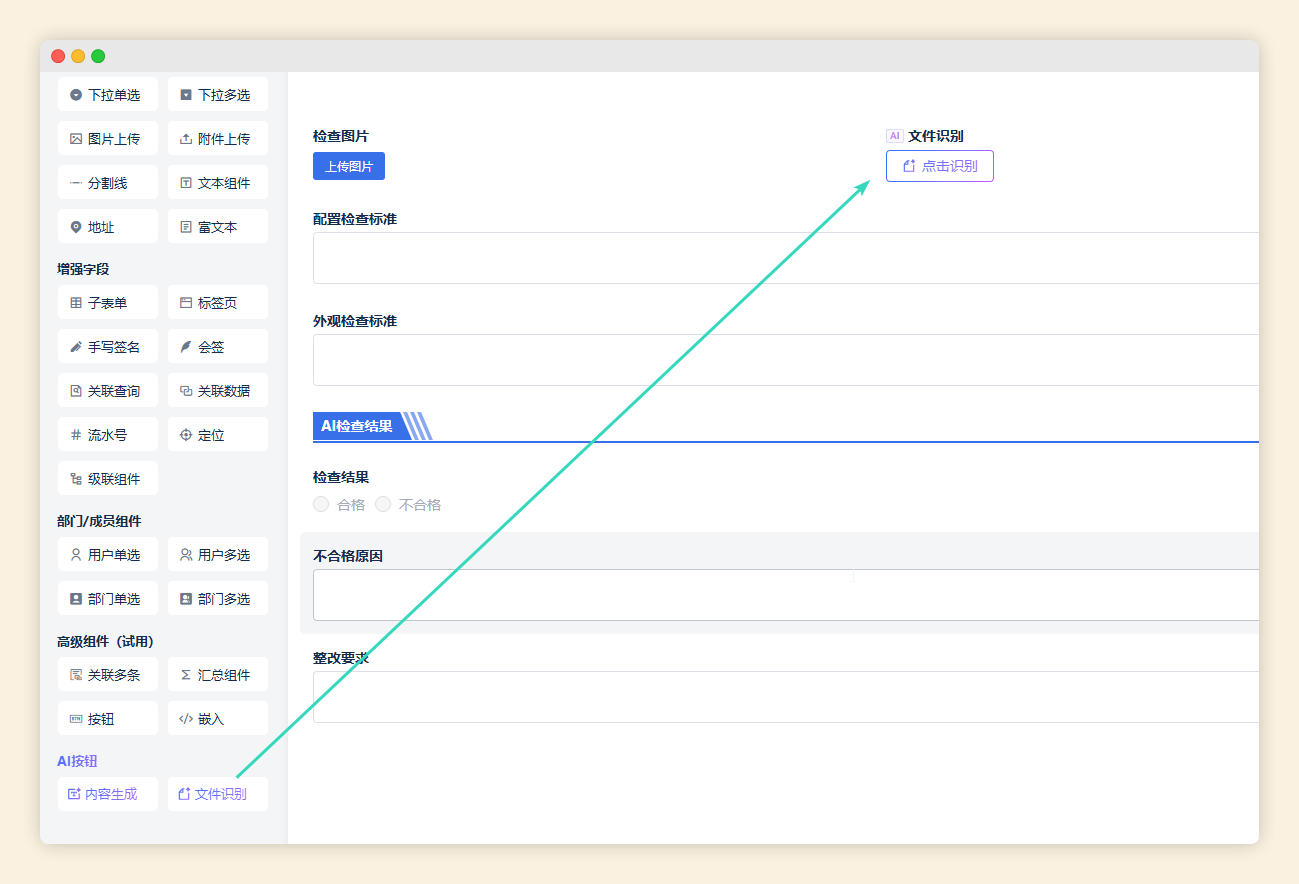Click into the 不合格原因 text area
Image resolution: width=1299 pixels, height=884 pixels.
tap(786, 595)
